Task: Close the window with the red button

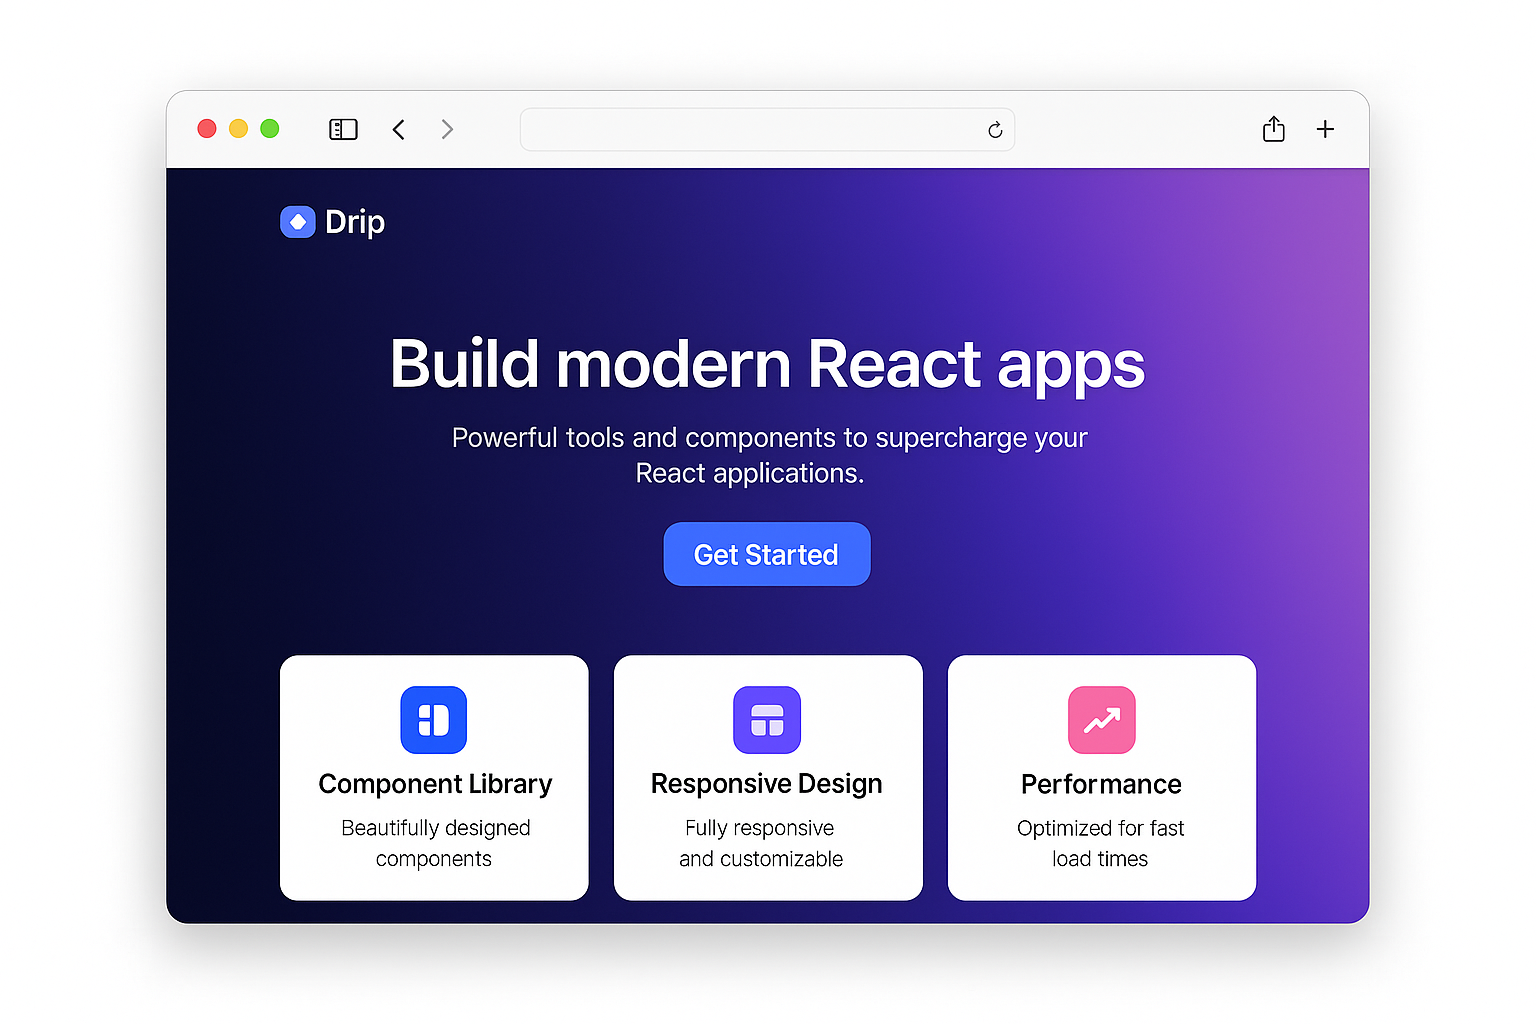Action: (x=207, y=128)
